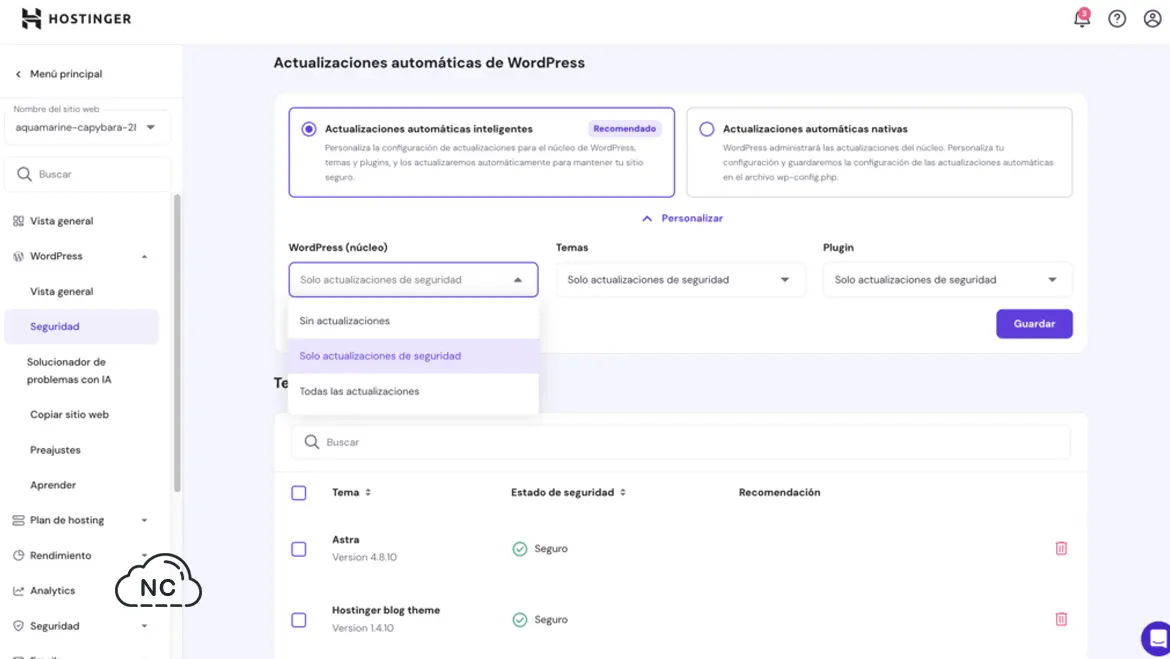The height and width of the screenshot is (659, 1170).
Task: Check the Astra theme checkbox
Action: [x=298, y=549]
